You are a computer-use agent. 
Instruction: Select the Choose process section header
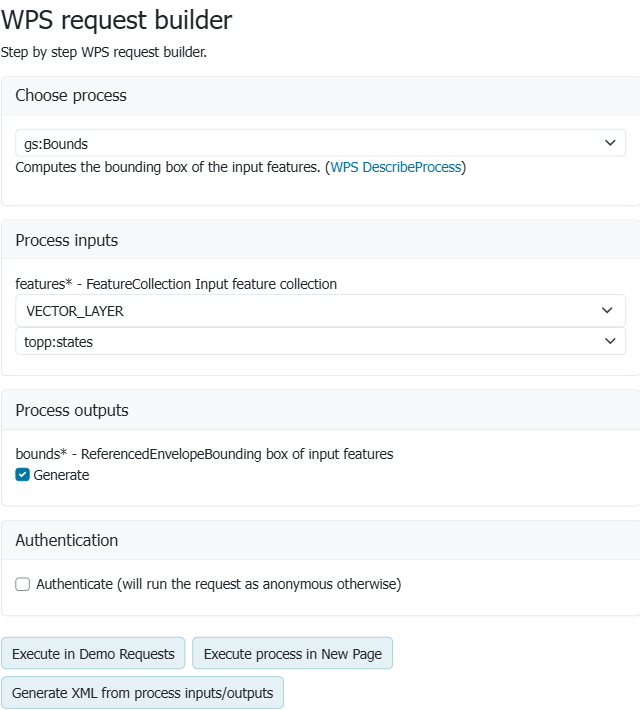pyautogui.click(x=71, y=96)
